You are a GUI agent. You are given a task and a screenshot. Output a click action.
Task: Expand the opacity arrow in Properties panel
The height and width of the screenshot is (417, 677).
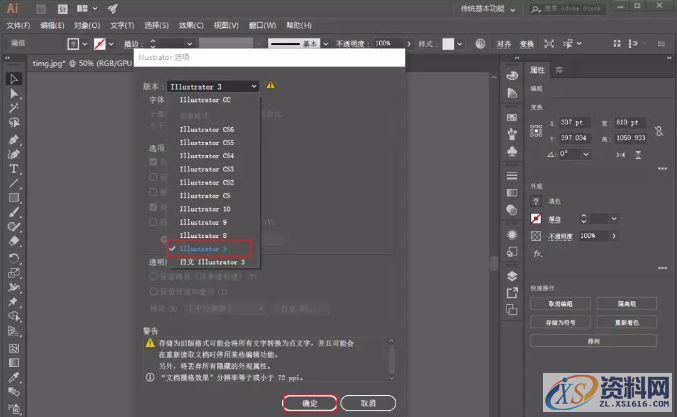[614, 236]
